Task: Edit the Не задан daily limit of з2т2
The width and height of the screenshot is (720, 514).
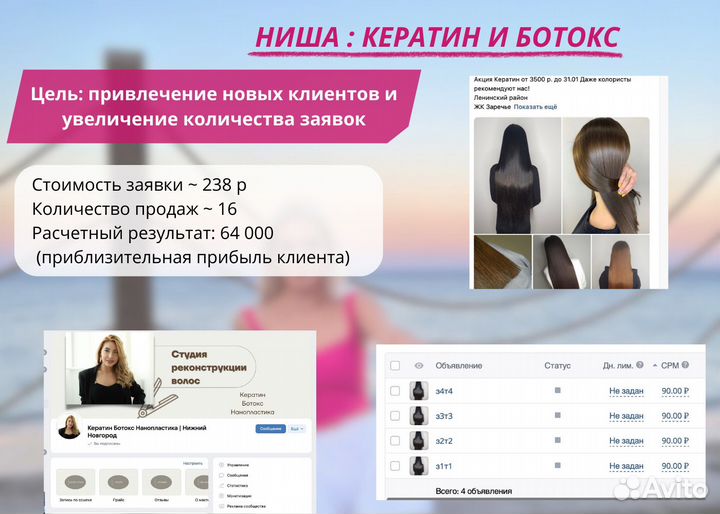Action: tap(626, 441)
